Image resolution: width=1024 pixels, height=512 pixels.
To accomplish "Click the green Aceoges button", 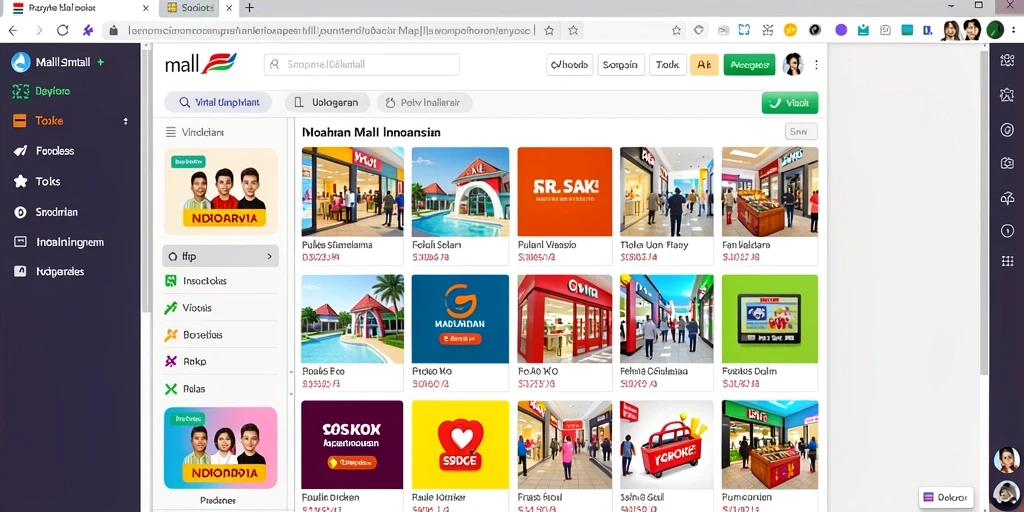I will tap(749, 65).
